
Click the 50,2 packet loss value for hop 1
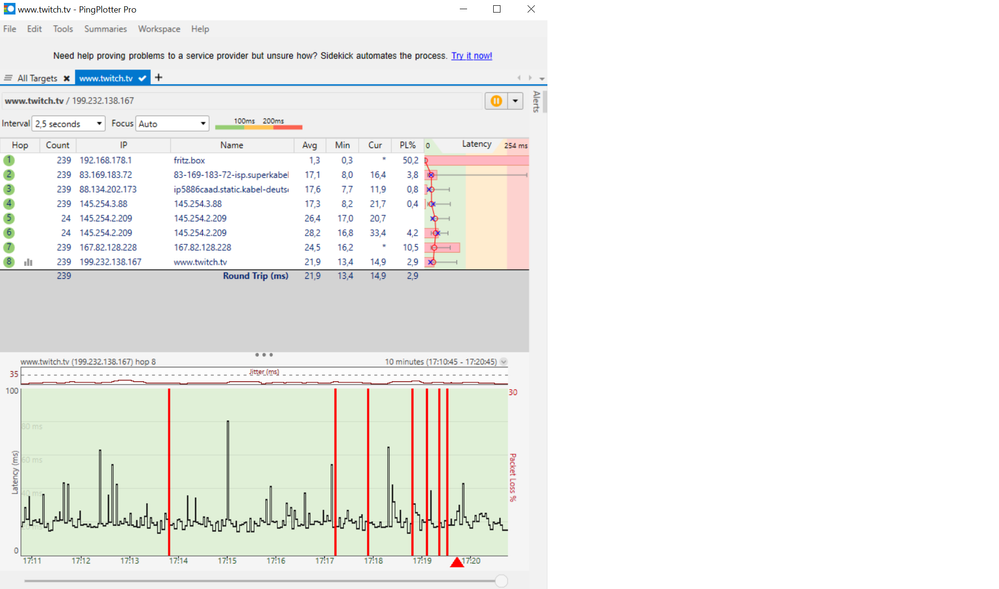point(410,161)
